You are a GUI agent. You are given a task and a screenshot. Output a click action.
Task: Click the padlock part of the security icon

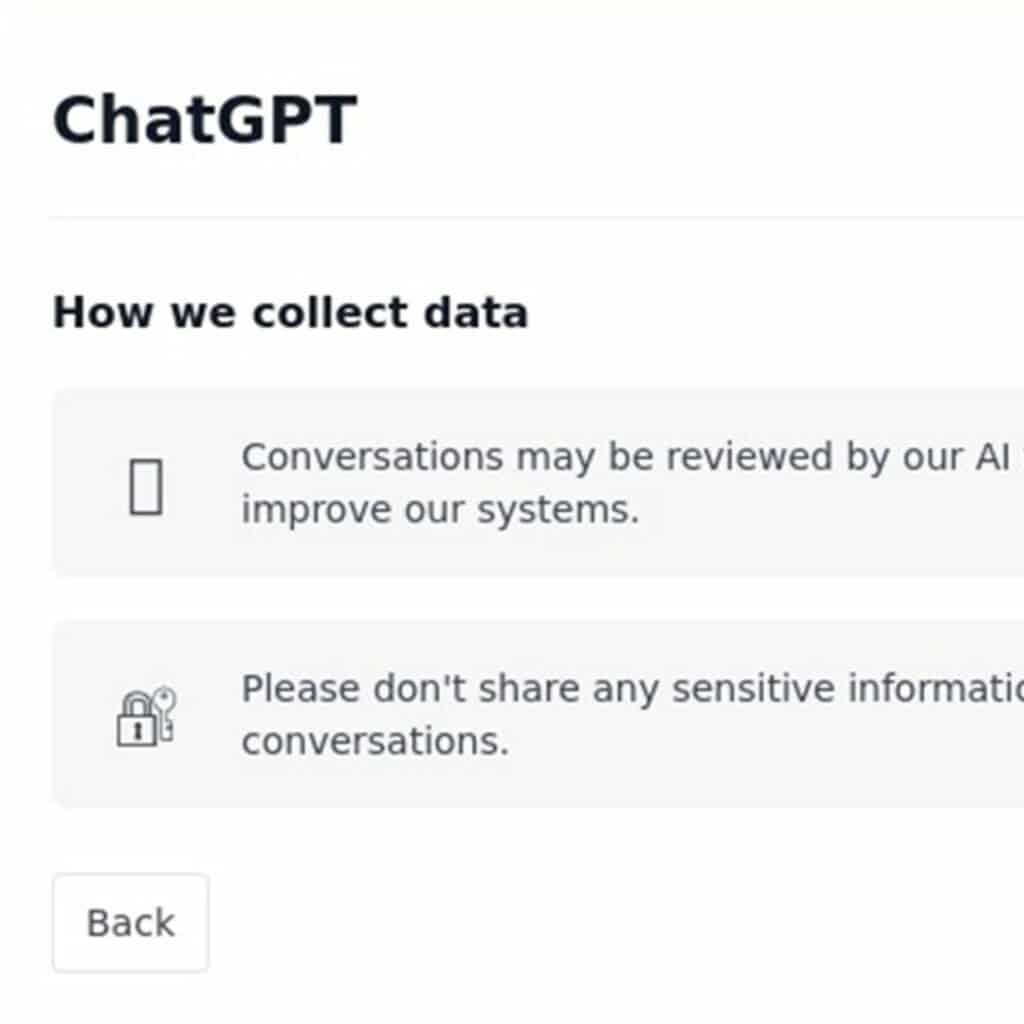pyautogui.click(x=137, y=722)
